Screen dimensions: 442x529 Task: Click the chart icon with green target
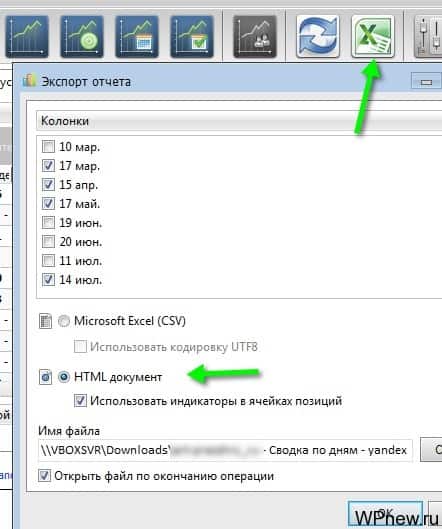82,36
